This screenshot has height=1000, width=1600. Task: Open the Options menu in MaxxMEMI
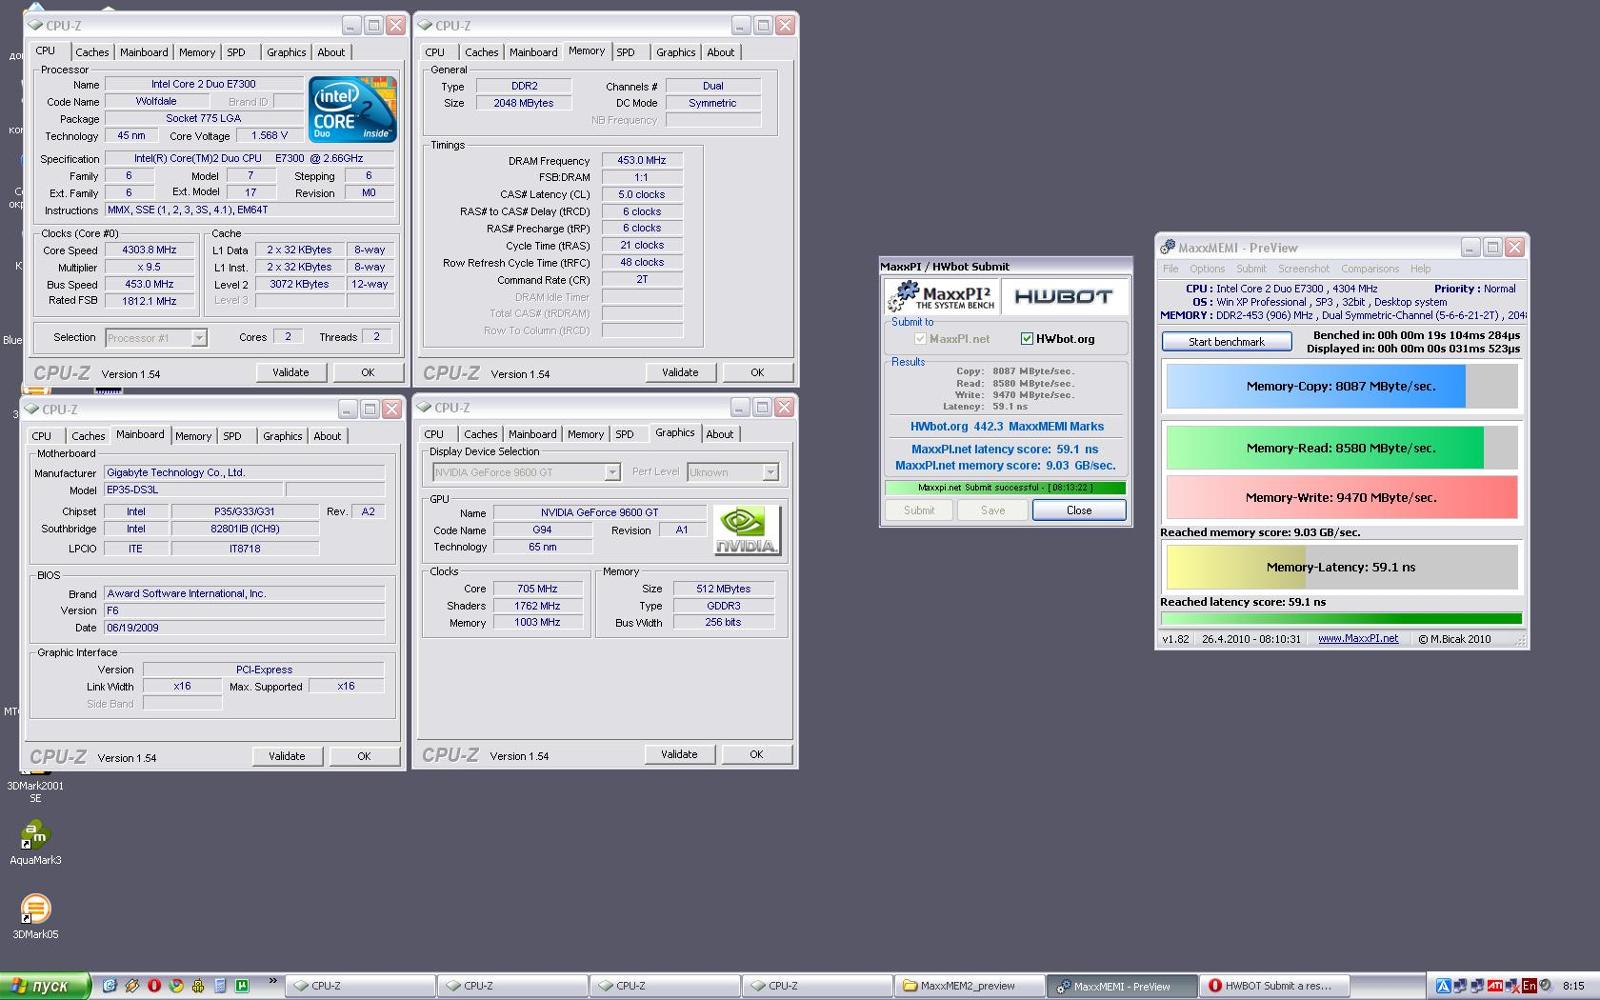click(x=1207, y=269)
